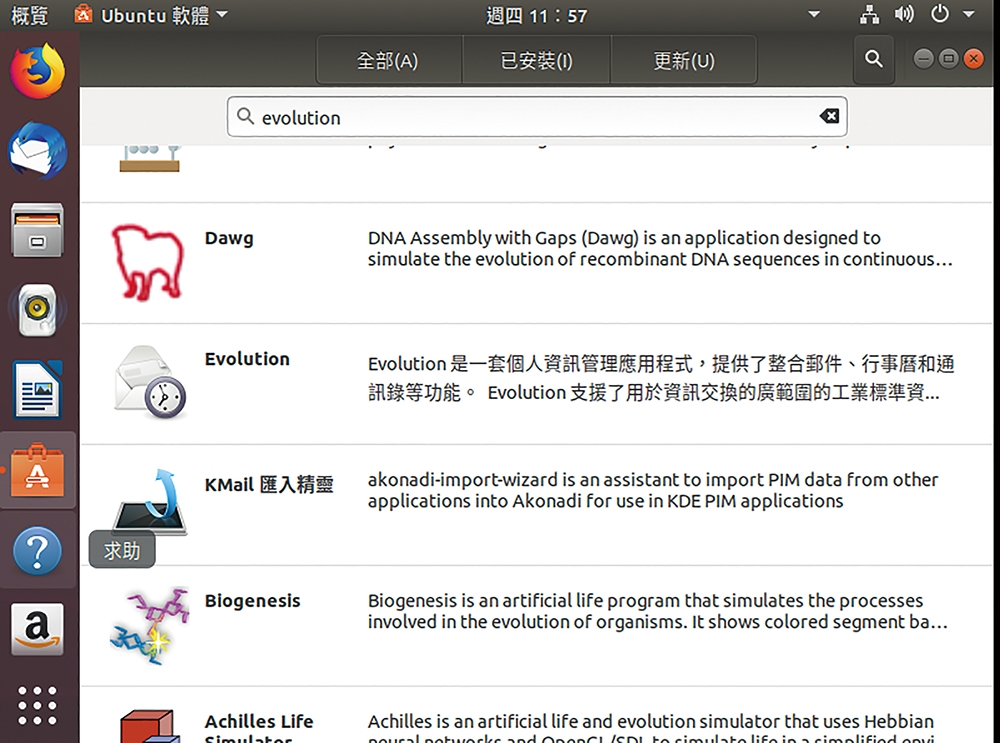Click the Dawg DNA Assembly description
This screenshot has height=743, width=1000.
tap(660, 249)
